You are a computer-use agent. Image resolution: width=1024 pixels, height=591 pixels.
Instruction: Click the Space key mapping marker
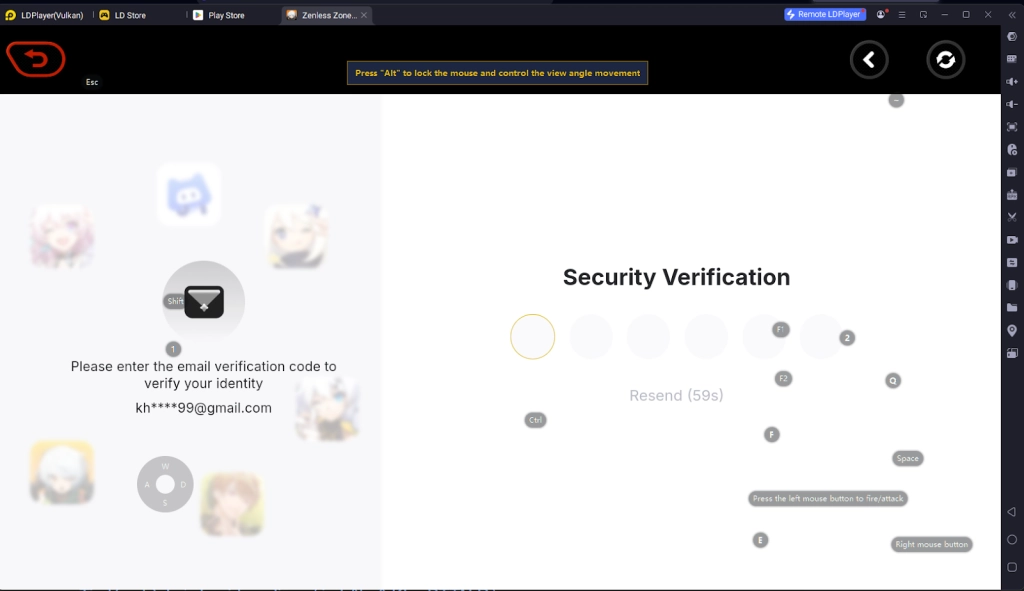[x=908, y=458]
